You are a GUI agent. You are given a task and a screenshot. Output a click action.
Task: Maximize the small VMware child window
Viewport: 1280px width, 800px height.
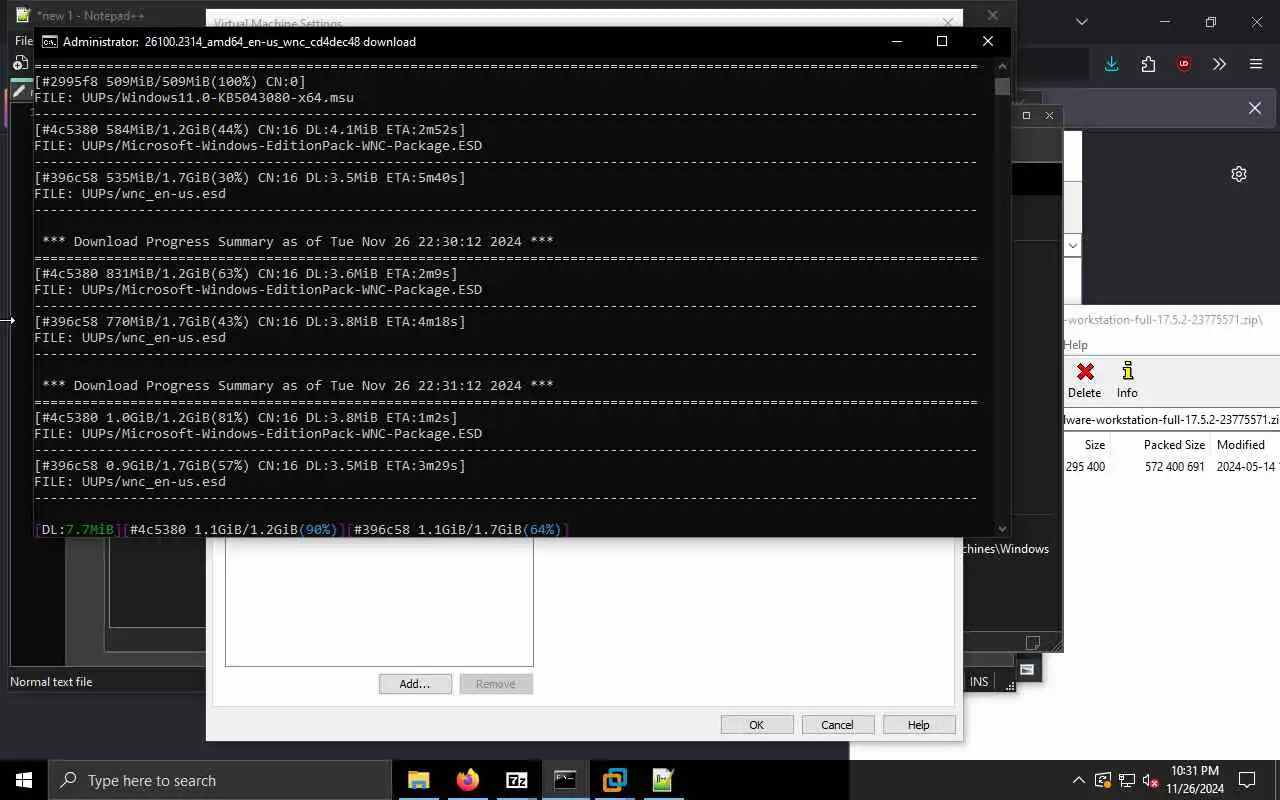(1026, 116)
